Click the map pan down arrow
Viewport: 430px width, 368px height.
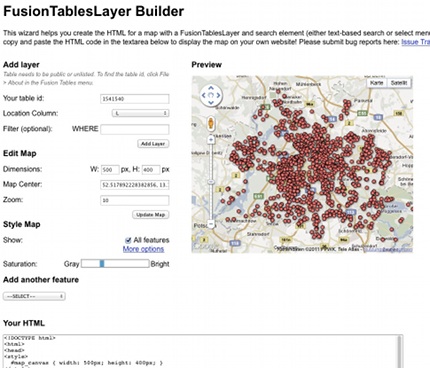[211, 102]
